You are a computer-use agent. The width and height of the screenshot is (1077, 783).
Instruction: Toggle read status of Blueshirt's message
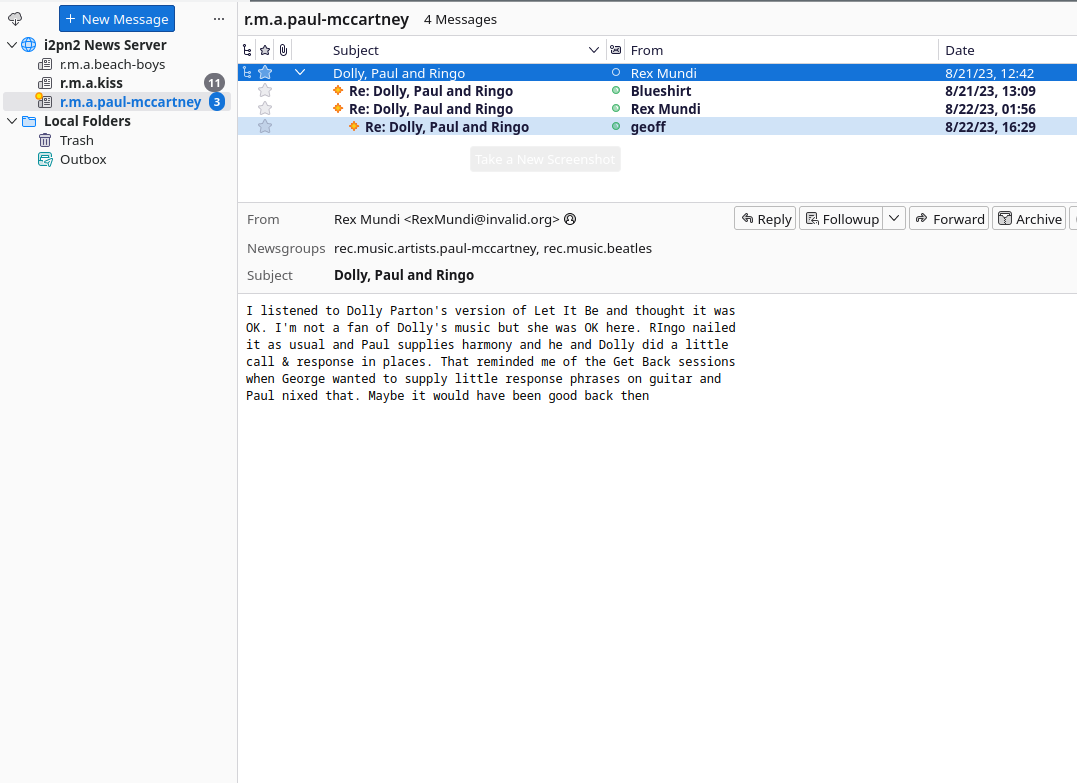(x=615, y=91)
